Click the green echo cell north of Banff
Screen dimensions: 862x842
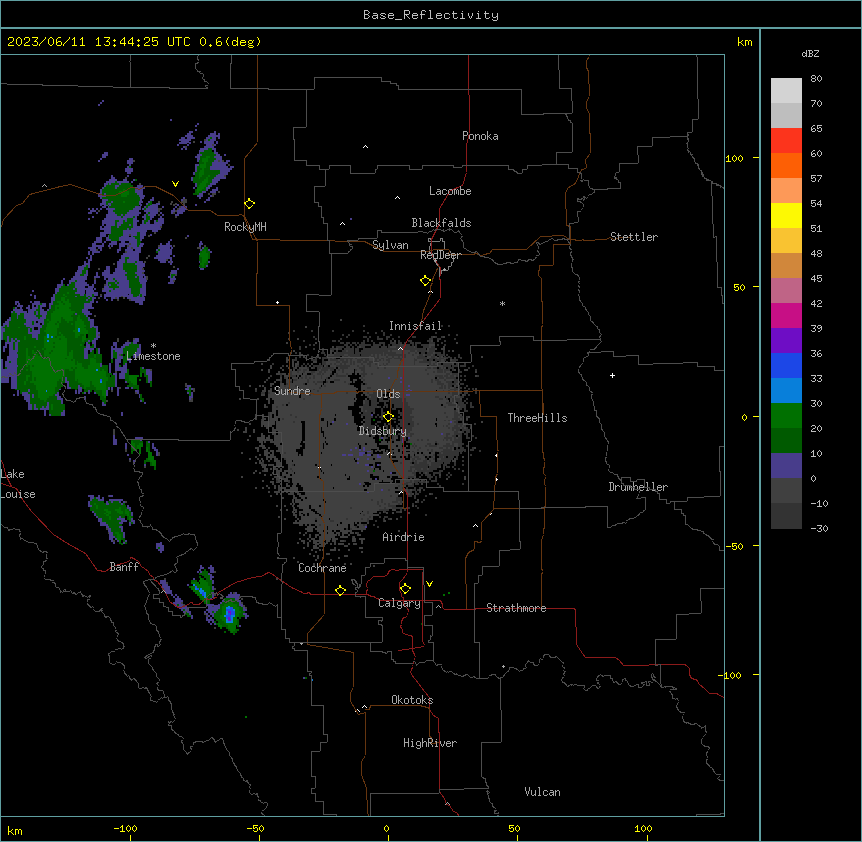pyautogui.click(x=112, y=517)
